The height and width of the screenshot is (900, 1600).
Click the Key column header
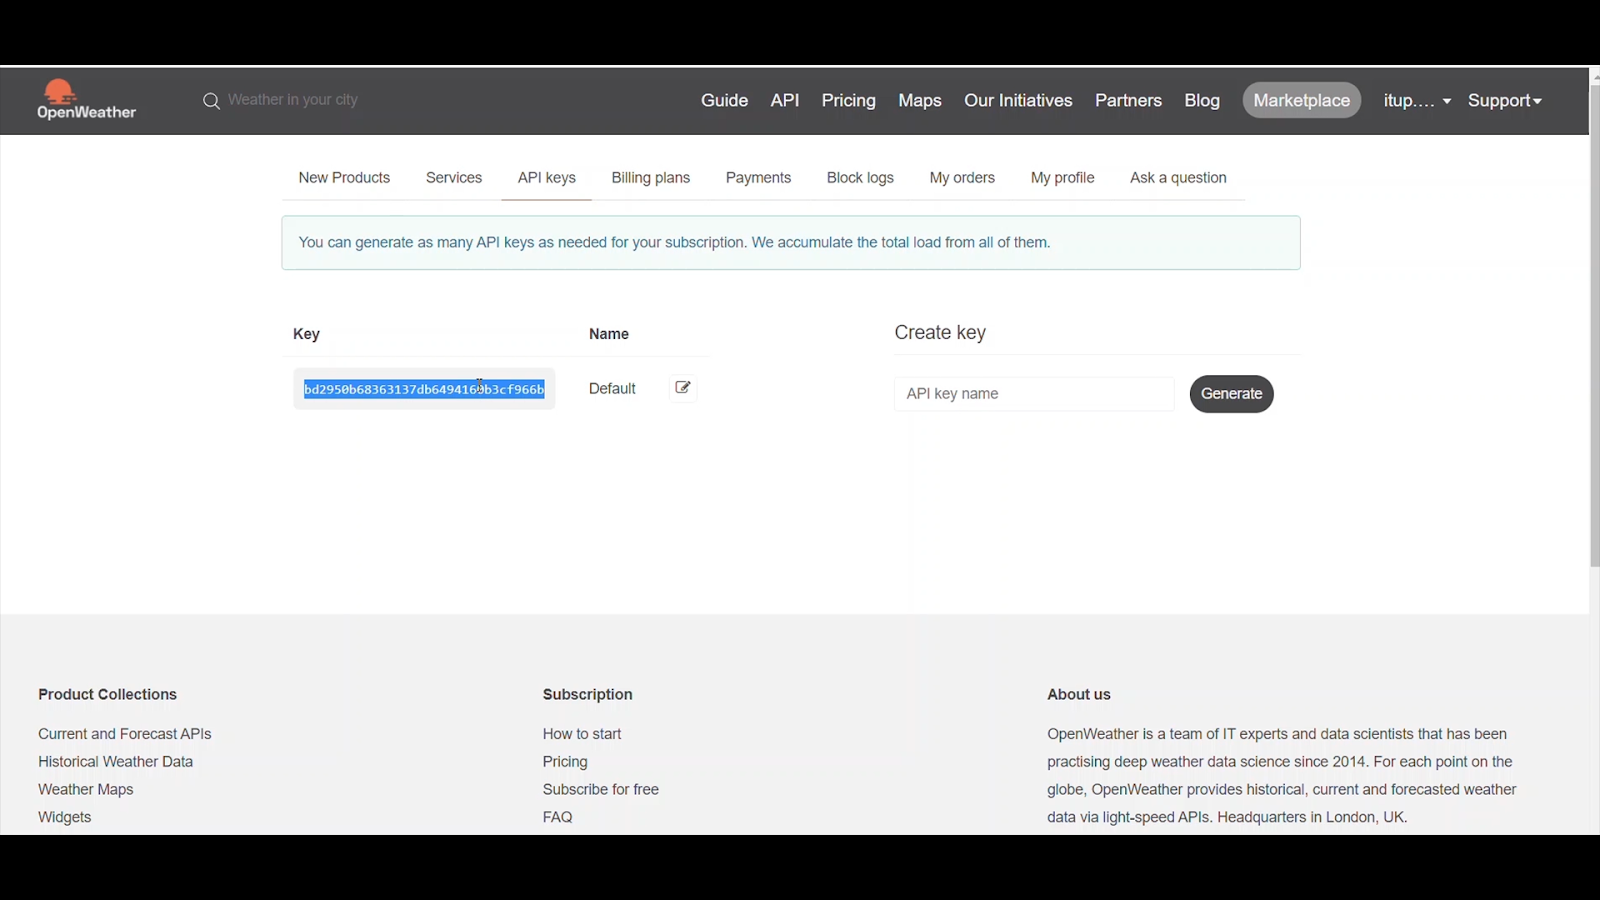[306, 334]
